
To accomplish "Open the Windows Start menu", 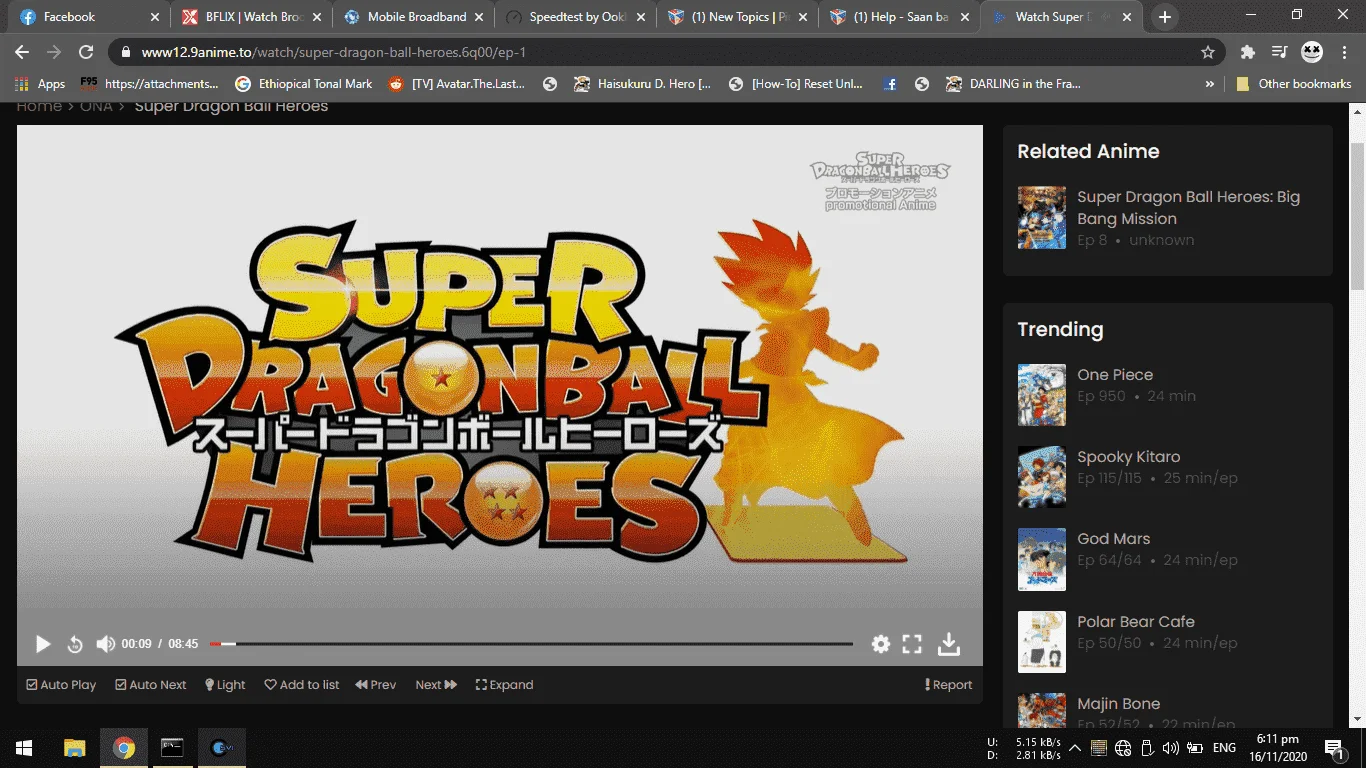I will tap(24, 748).
